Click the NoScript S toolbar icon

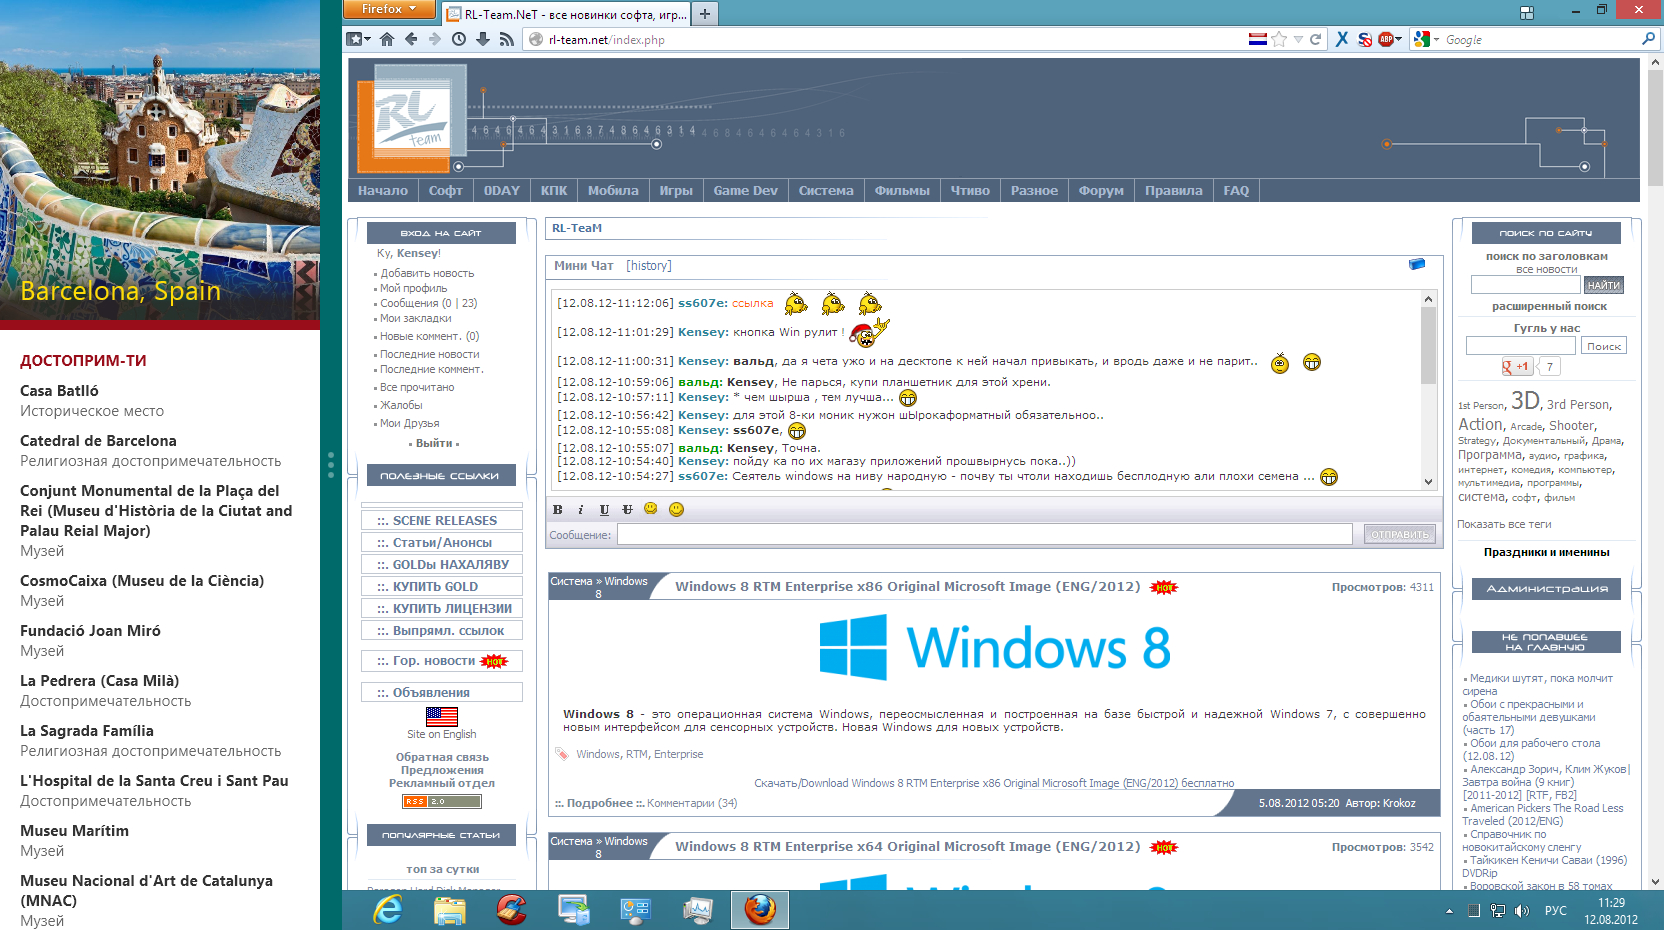(1365, 40)
